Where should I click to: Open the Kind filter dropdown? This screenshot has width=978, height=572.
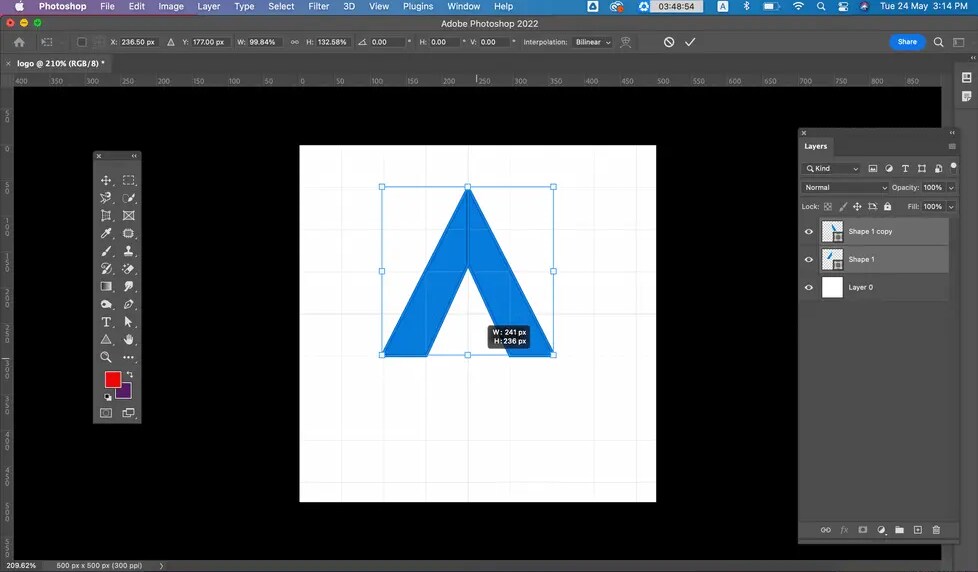(x=832, y=168)
